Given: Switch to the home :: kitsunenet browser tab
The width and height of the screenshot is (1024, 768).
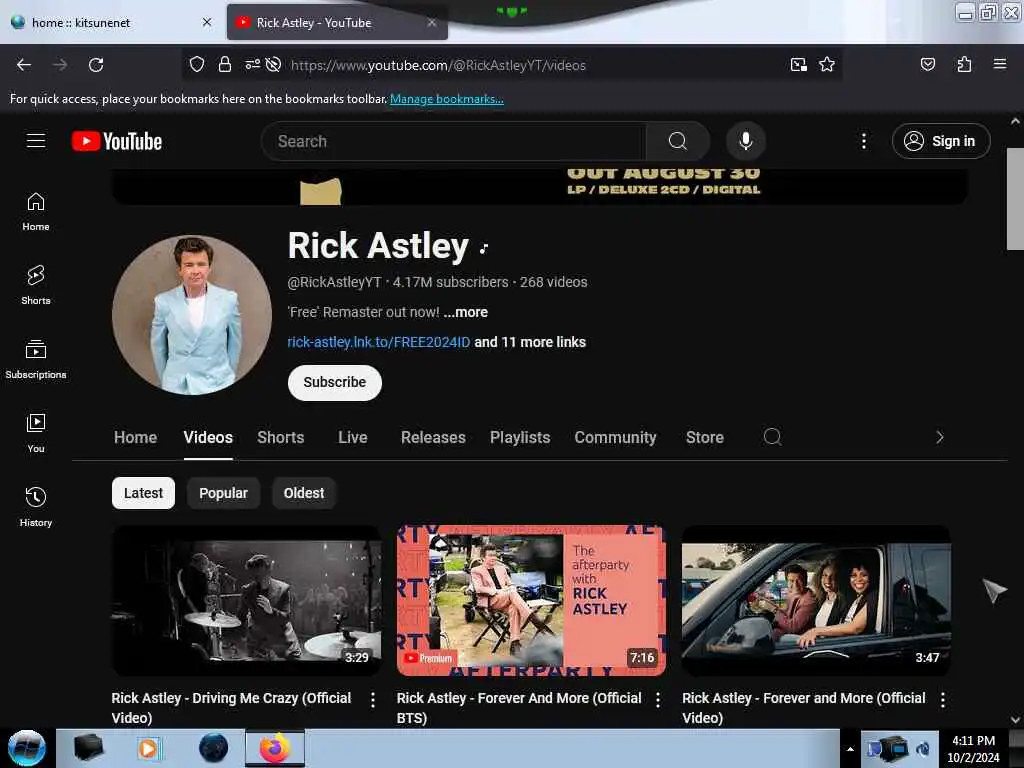Looking at the screenshot, I should (x=112, y=22).
